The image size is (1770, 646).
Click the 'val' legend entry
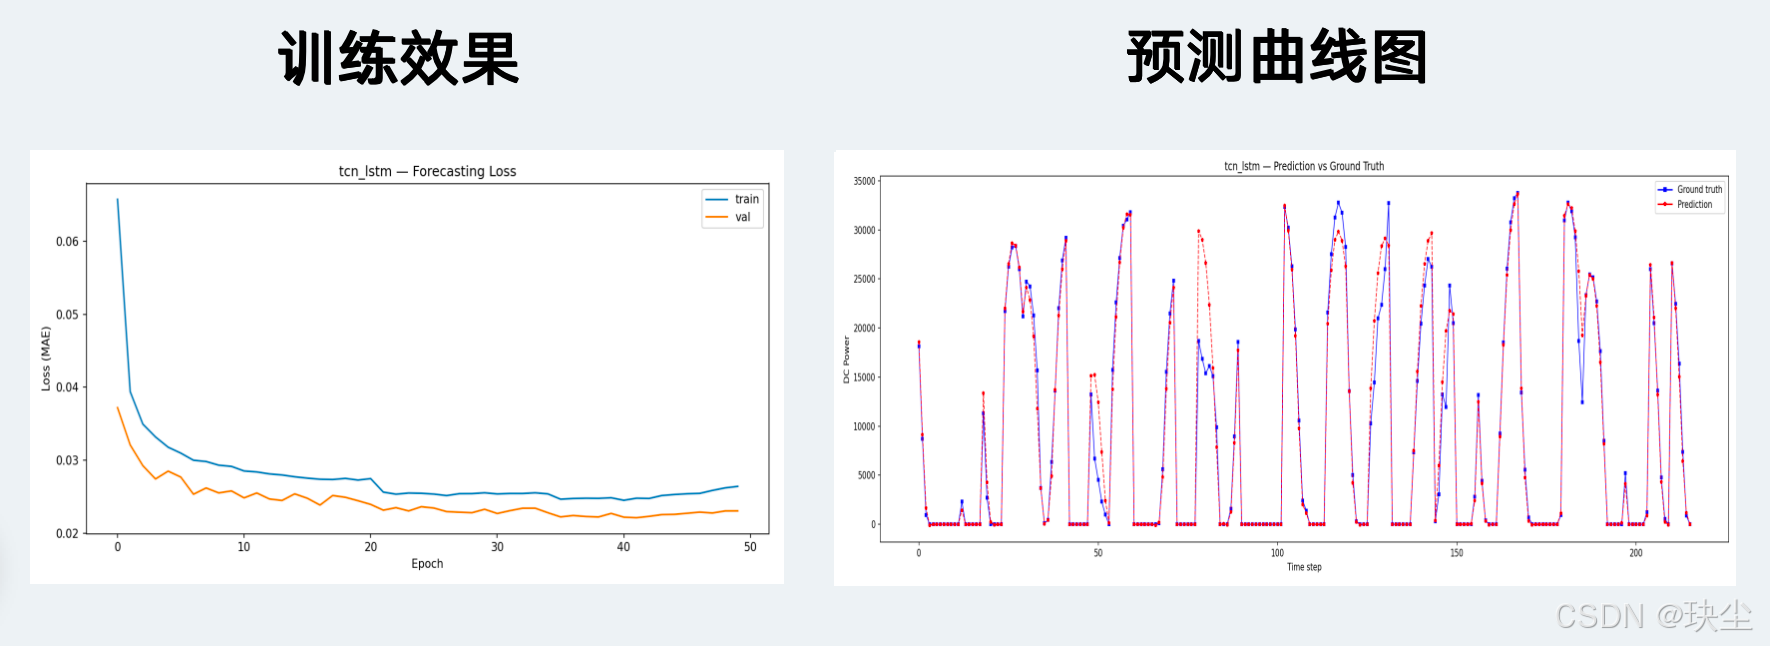click(x=728, y=217)
